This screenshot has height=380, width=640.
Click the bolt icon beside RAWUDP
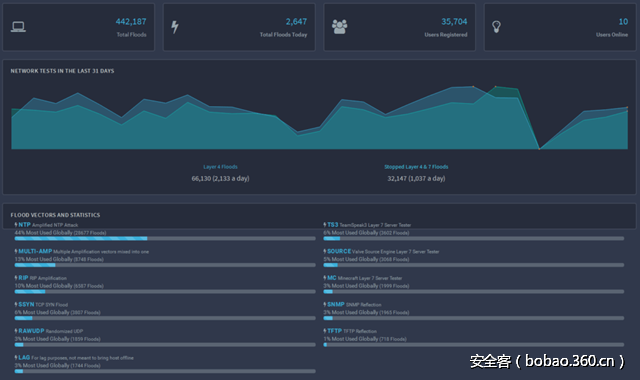tap(16, 331)
